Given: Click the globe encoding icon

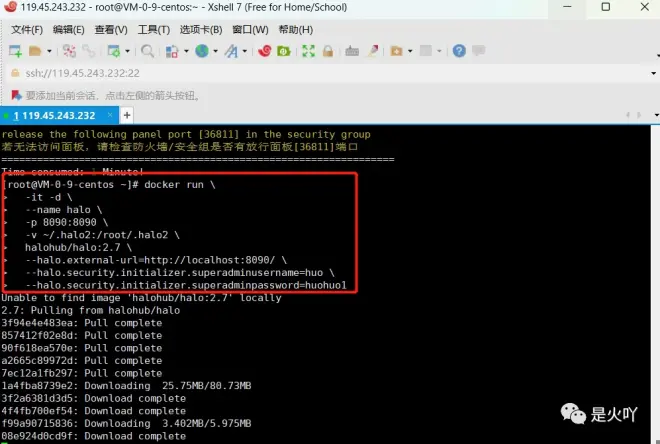Looking at the screenshot, I should point(202,51).
